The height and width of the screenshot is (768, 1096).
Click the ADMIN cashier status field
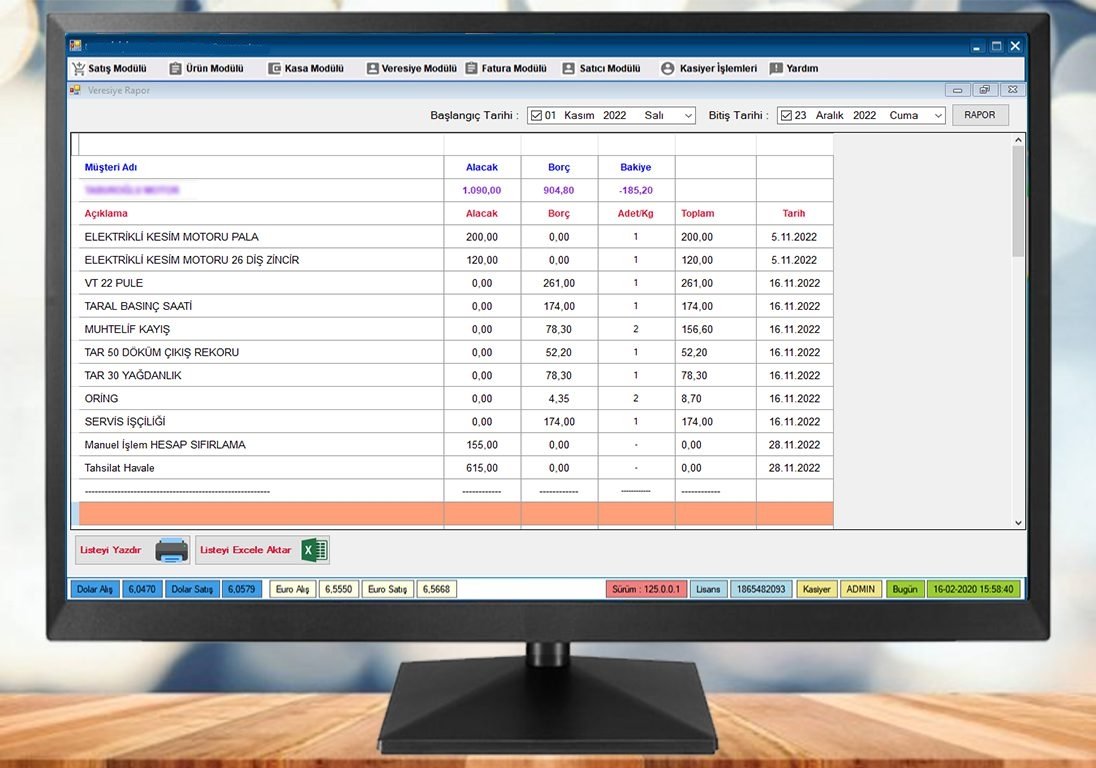point(860,589)
